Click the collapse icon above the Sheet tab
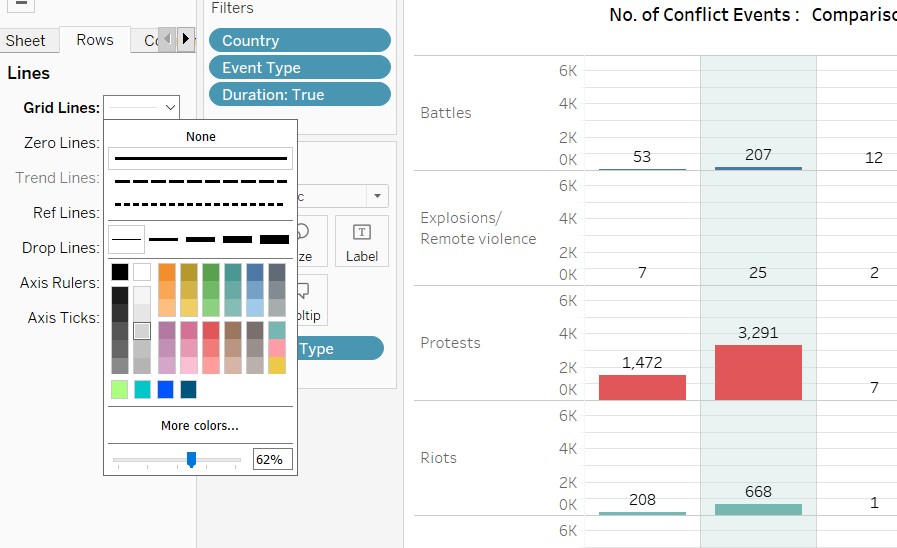Screen dimensions: 897x548 click(21, 4)
